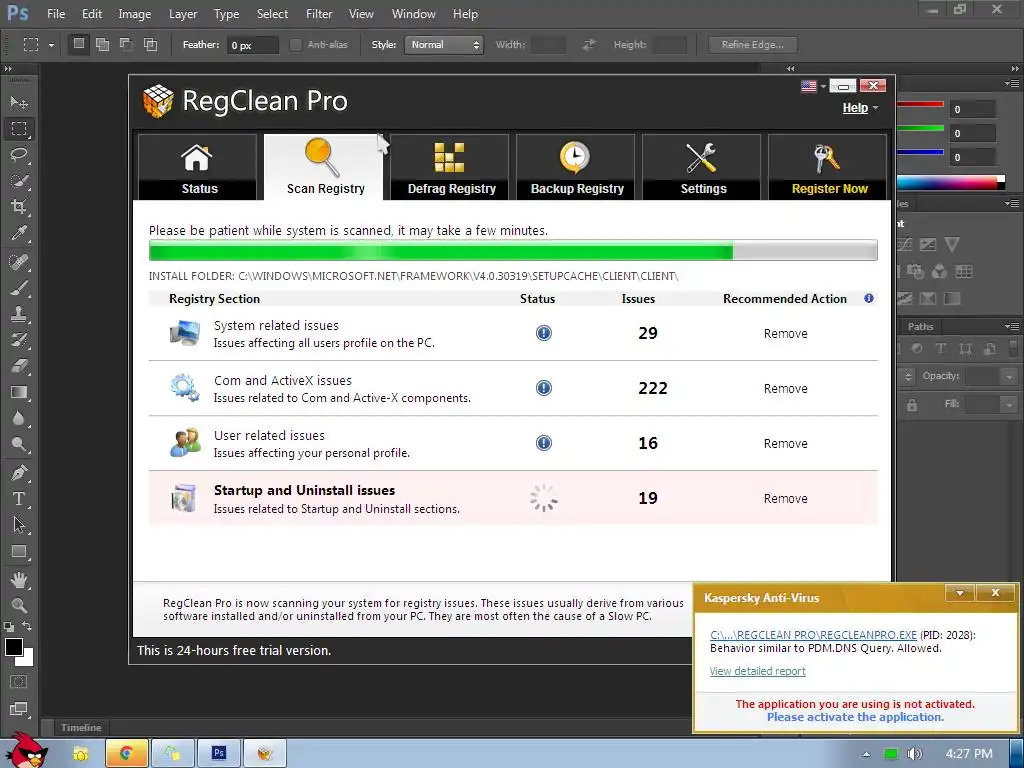Choose New selection mode button
The image size is (1024, 768).
click(x=78, y=44)
